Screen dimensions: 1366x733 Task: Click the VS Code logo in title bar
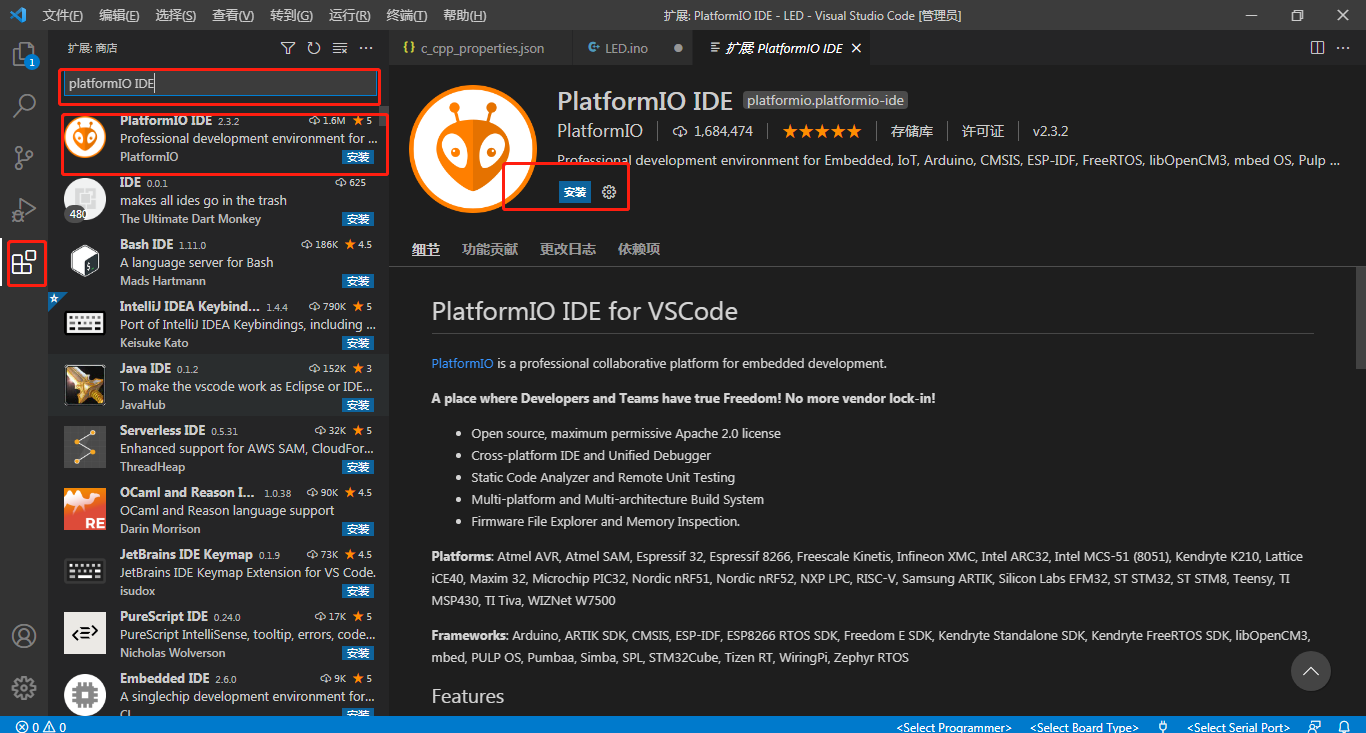(17, 15)
